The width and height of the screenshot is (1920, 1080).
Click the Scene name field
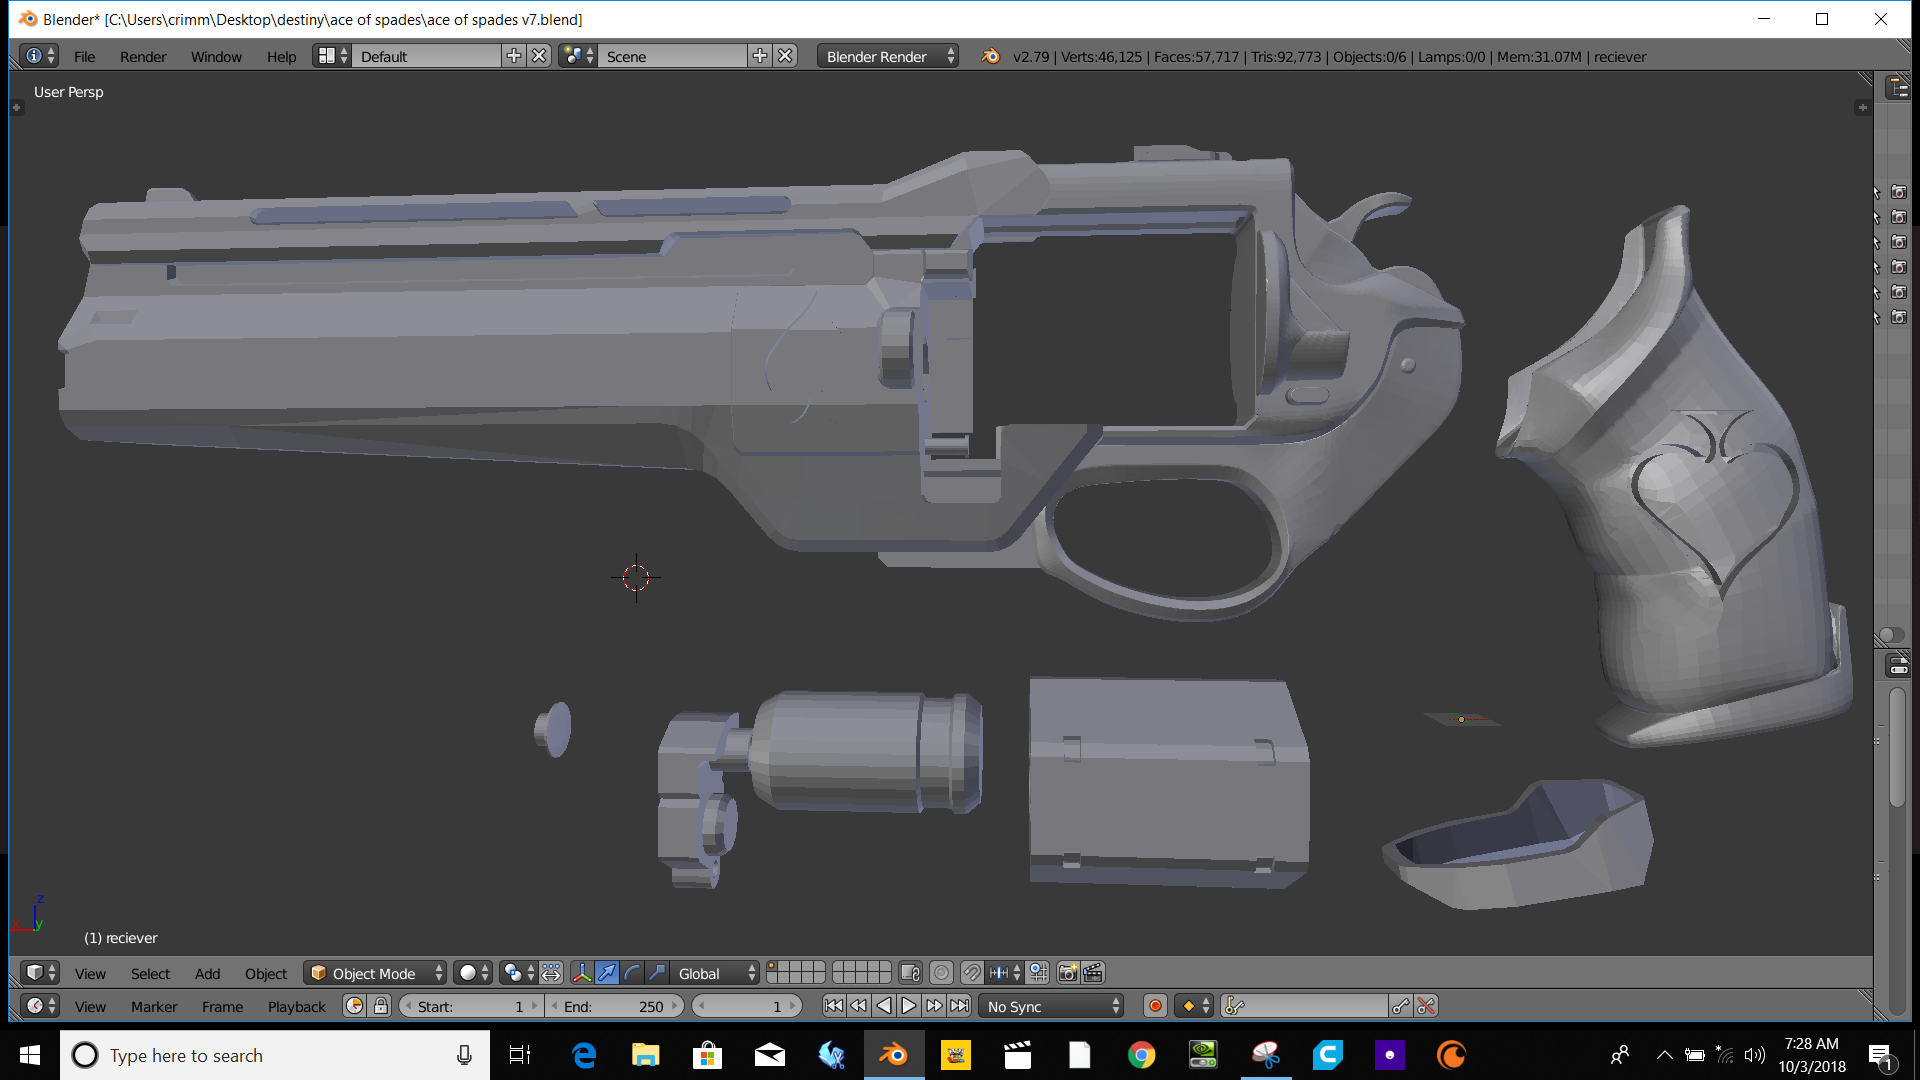(673, 57)
